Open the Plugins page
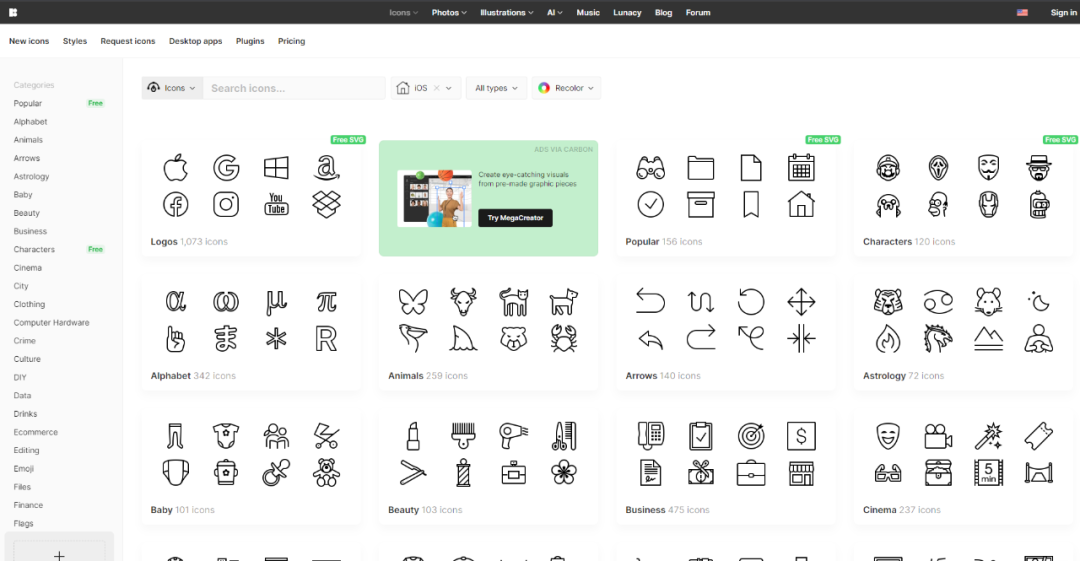The height and width of the screenshot is (561, 1080). [250, 41]
